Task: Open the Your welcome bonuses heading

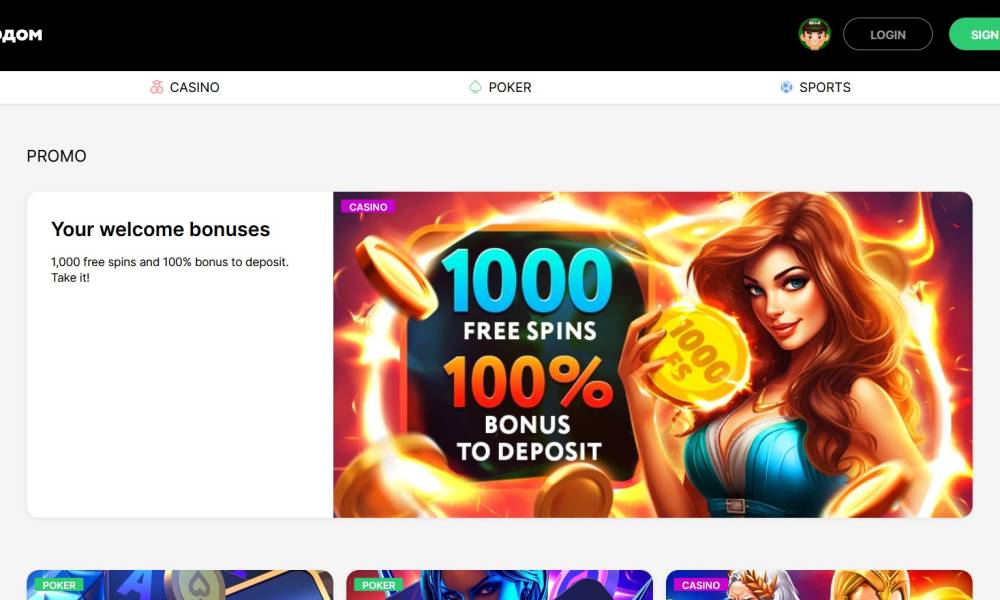Action: point(161,229)
